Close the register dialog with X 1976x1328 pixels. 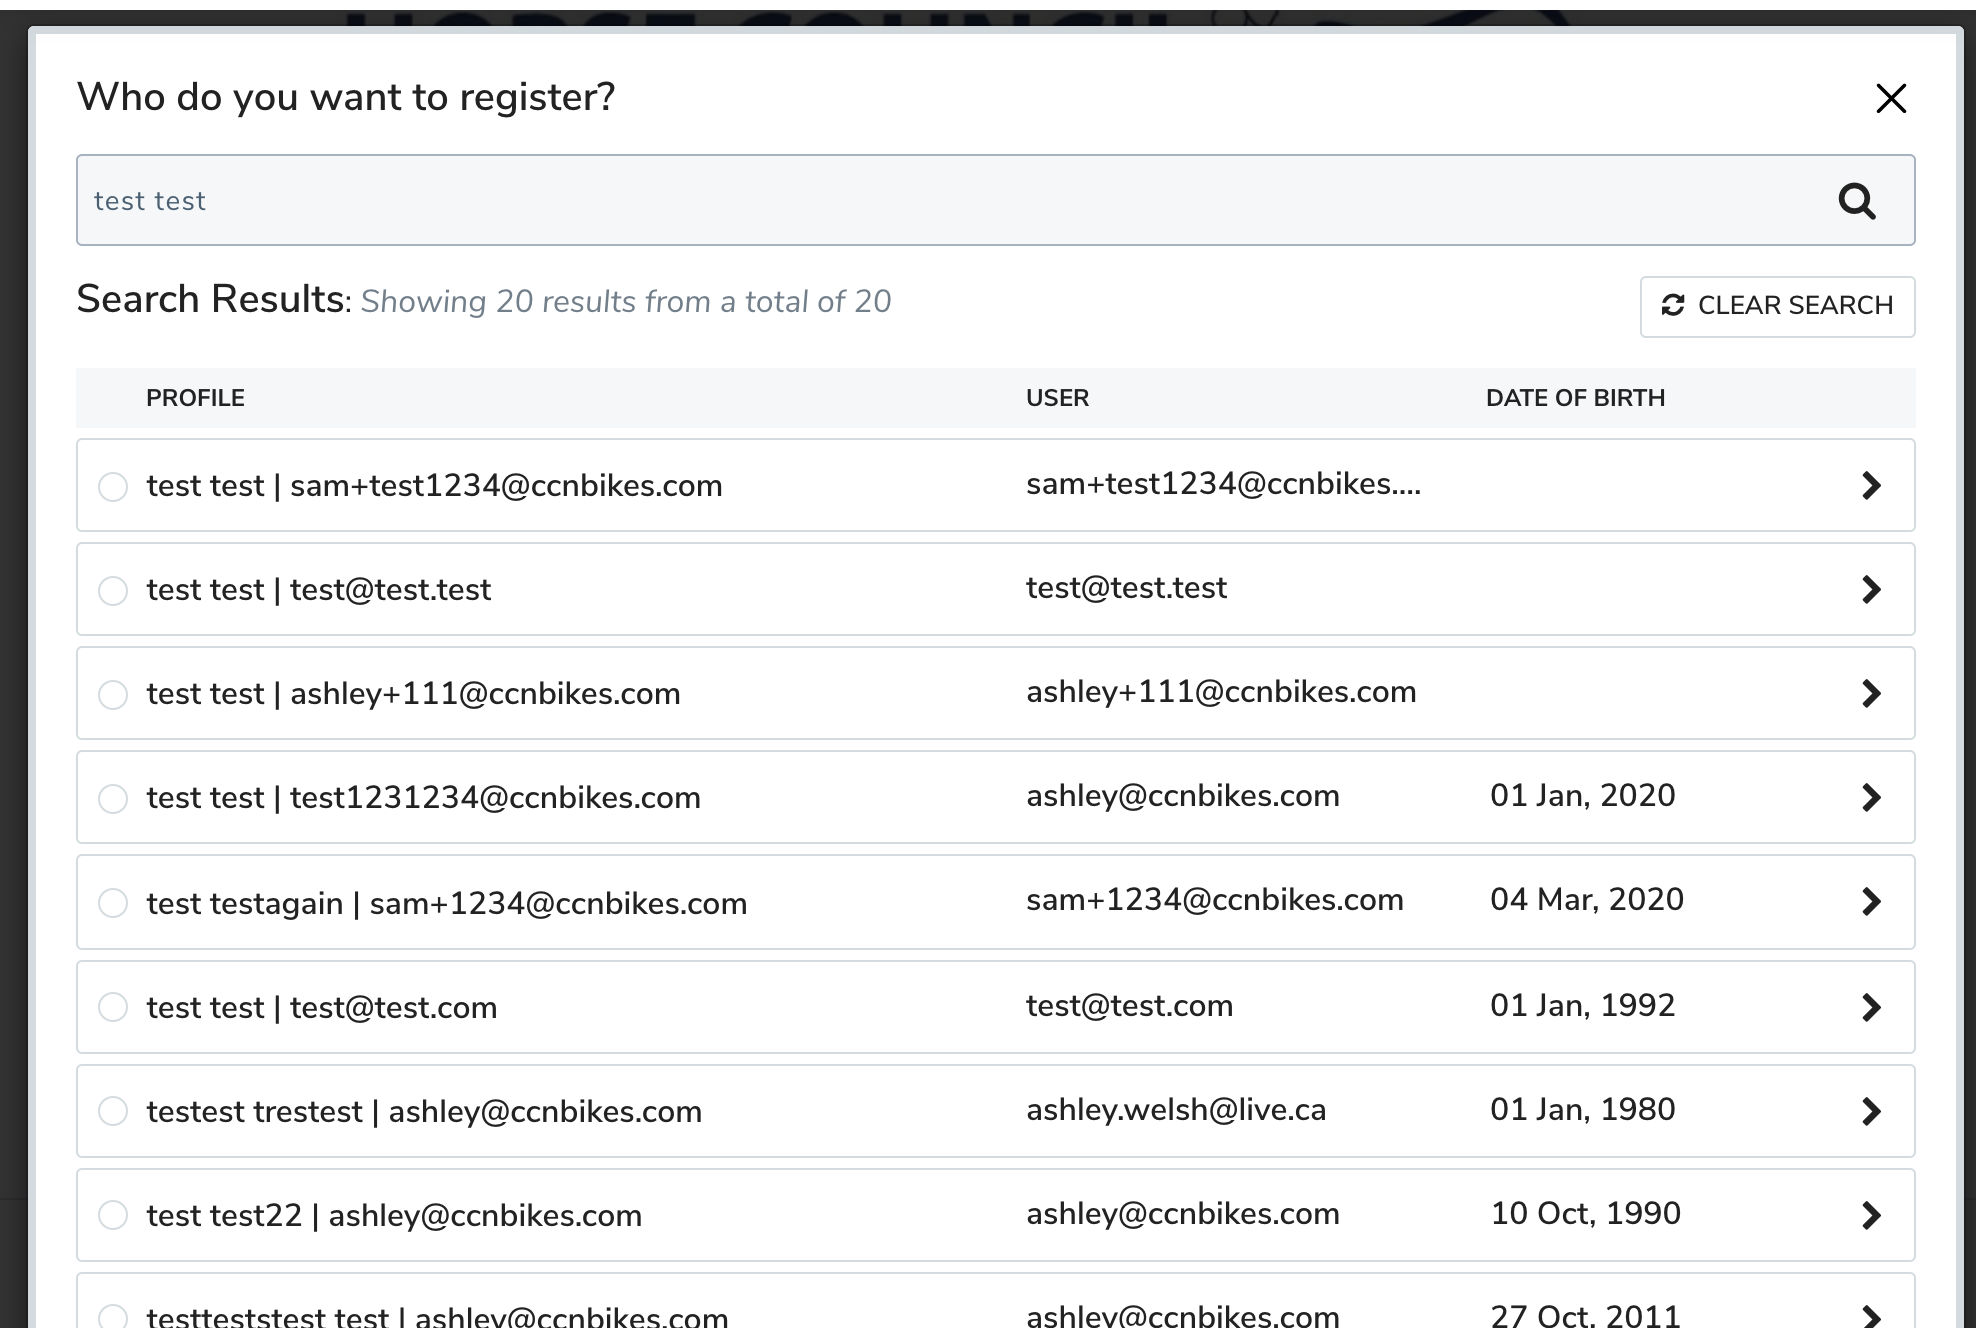1891,98
